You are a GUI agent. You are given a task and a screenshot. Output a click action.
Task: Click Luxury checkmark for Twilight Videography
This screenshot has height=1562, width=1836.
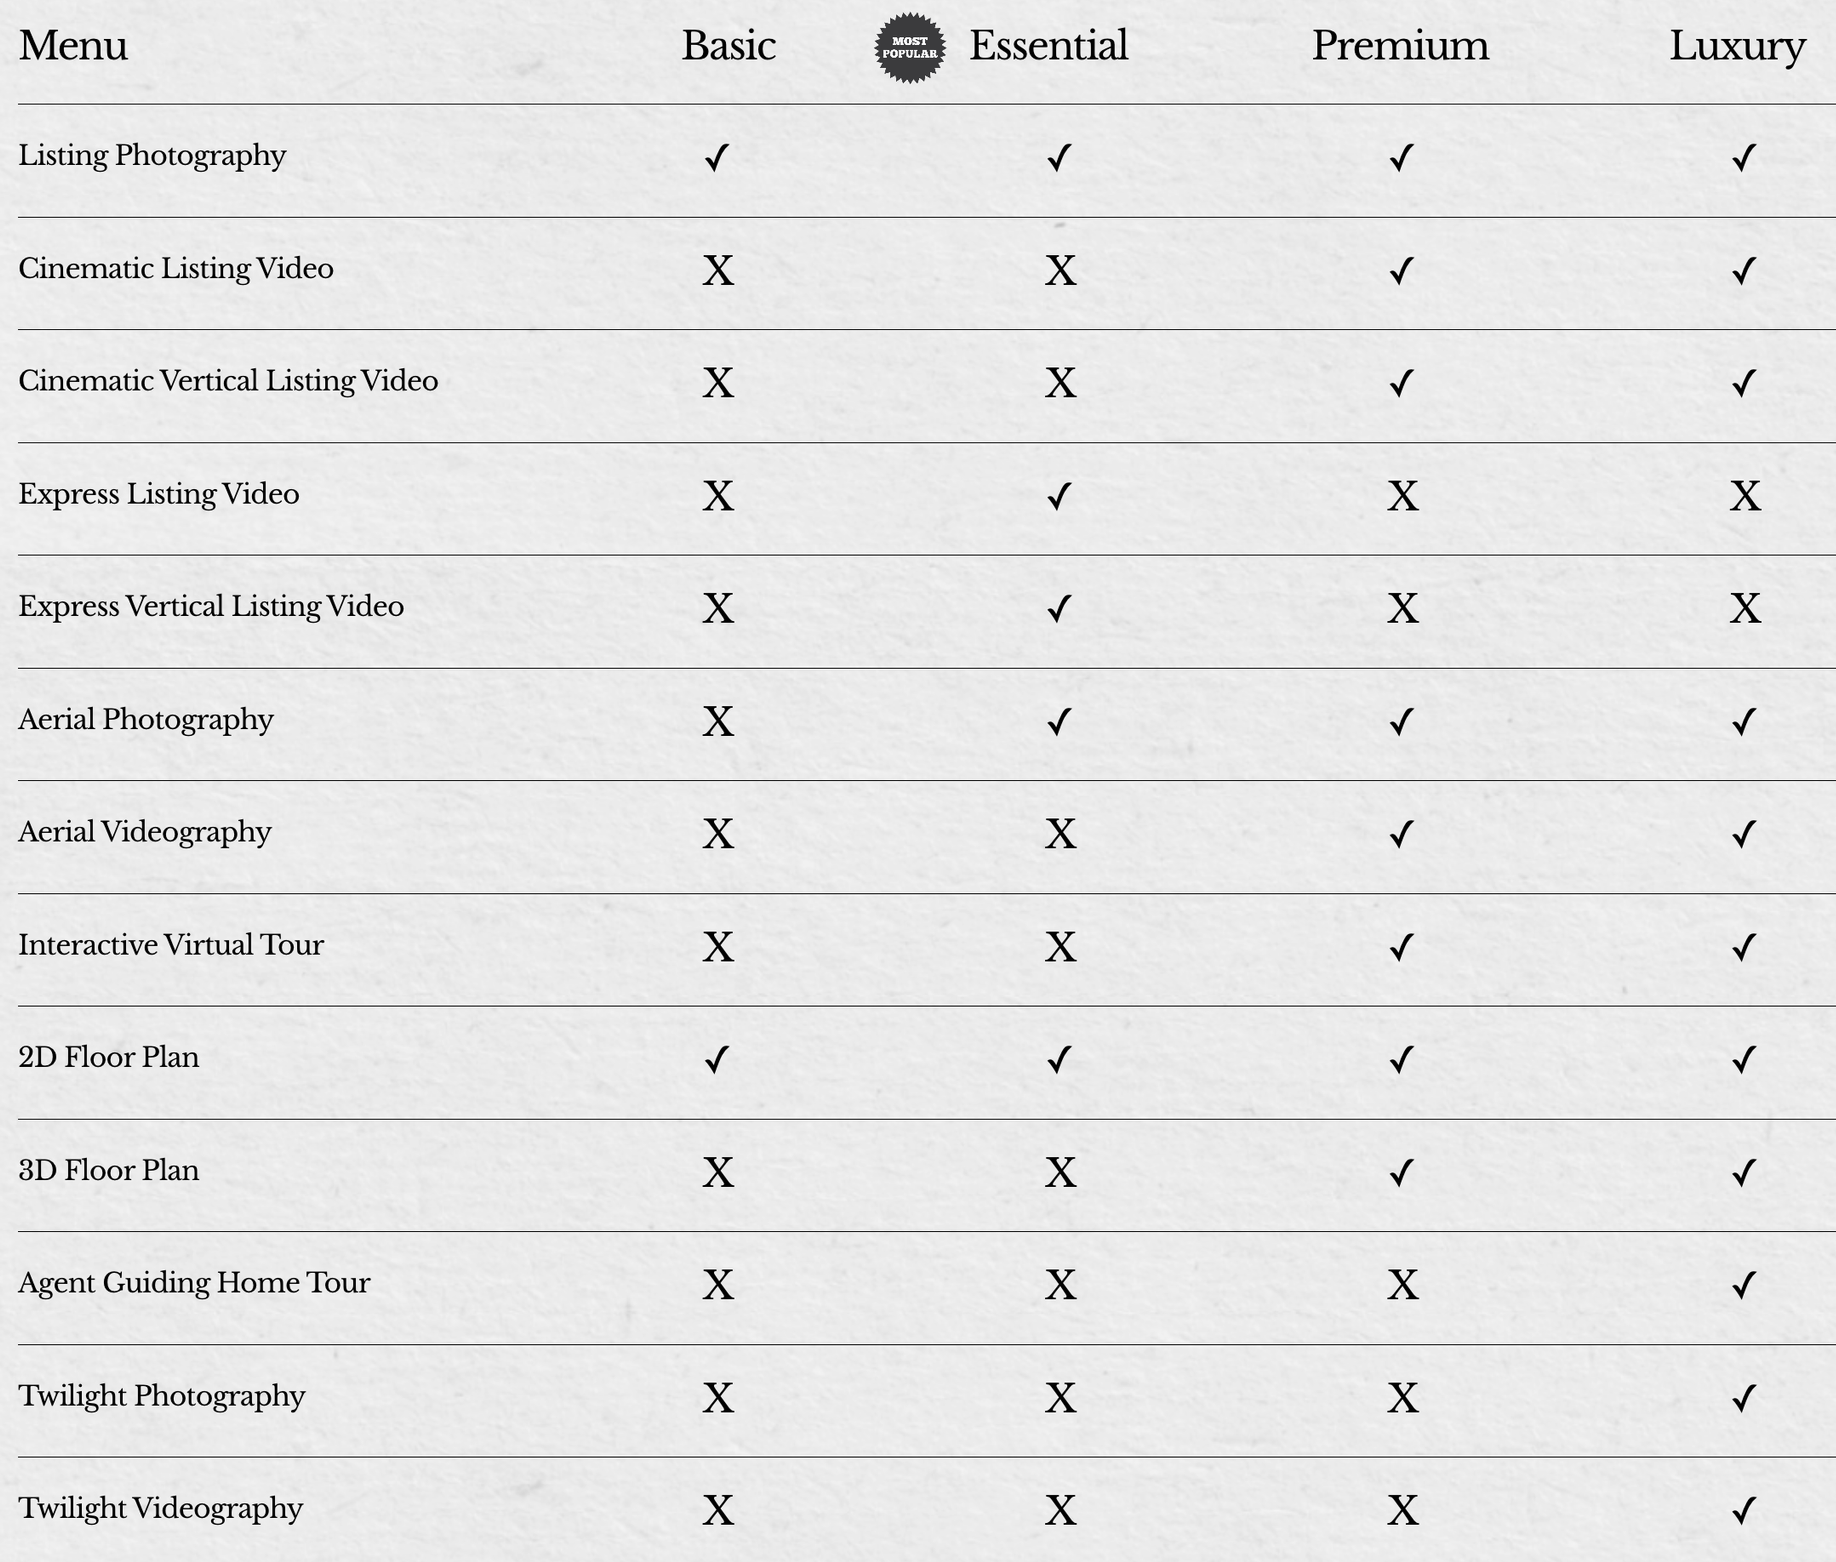(x=1744, y=1510)
